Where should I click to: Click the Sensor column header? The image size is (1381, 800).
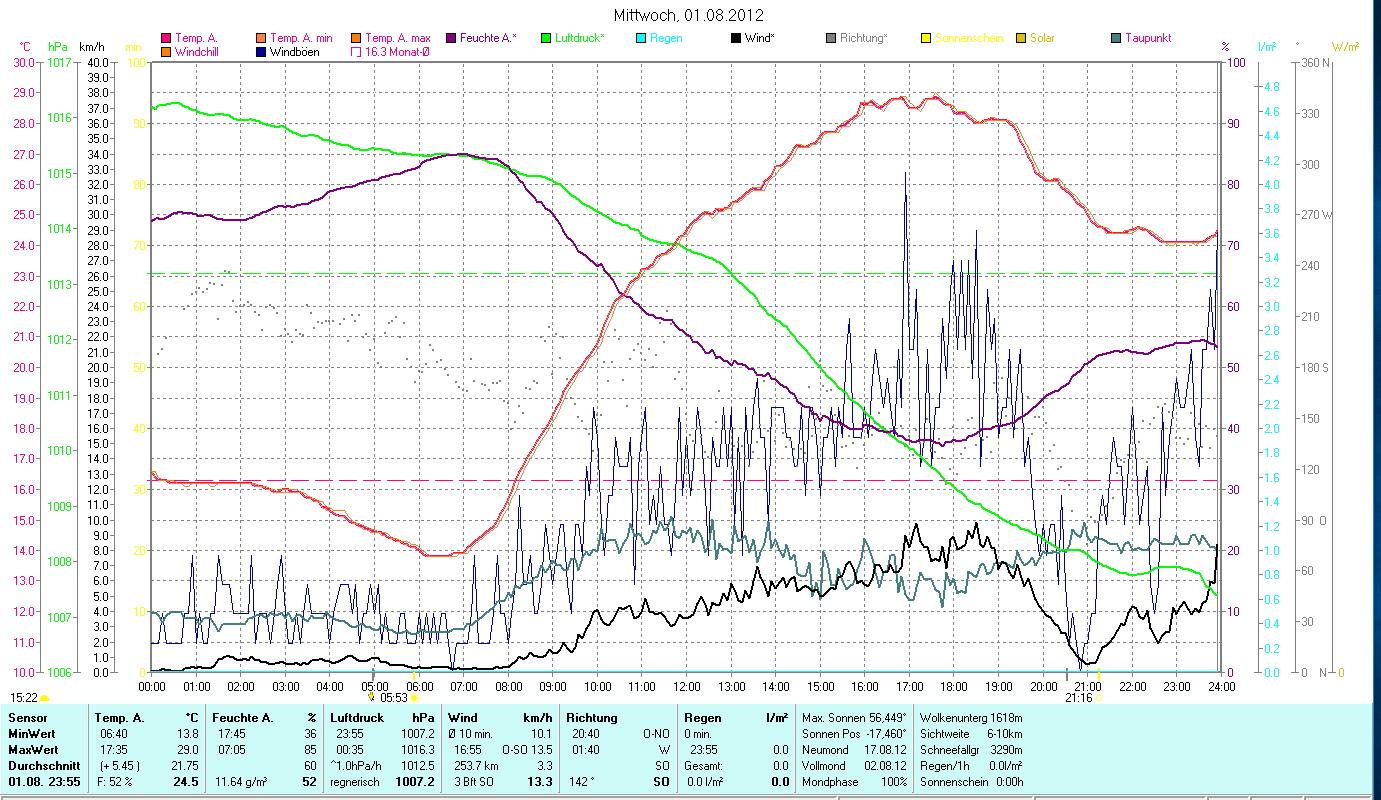point(26,717)
